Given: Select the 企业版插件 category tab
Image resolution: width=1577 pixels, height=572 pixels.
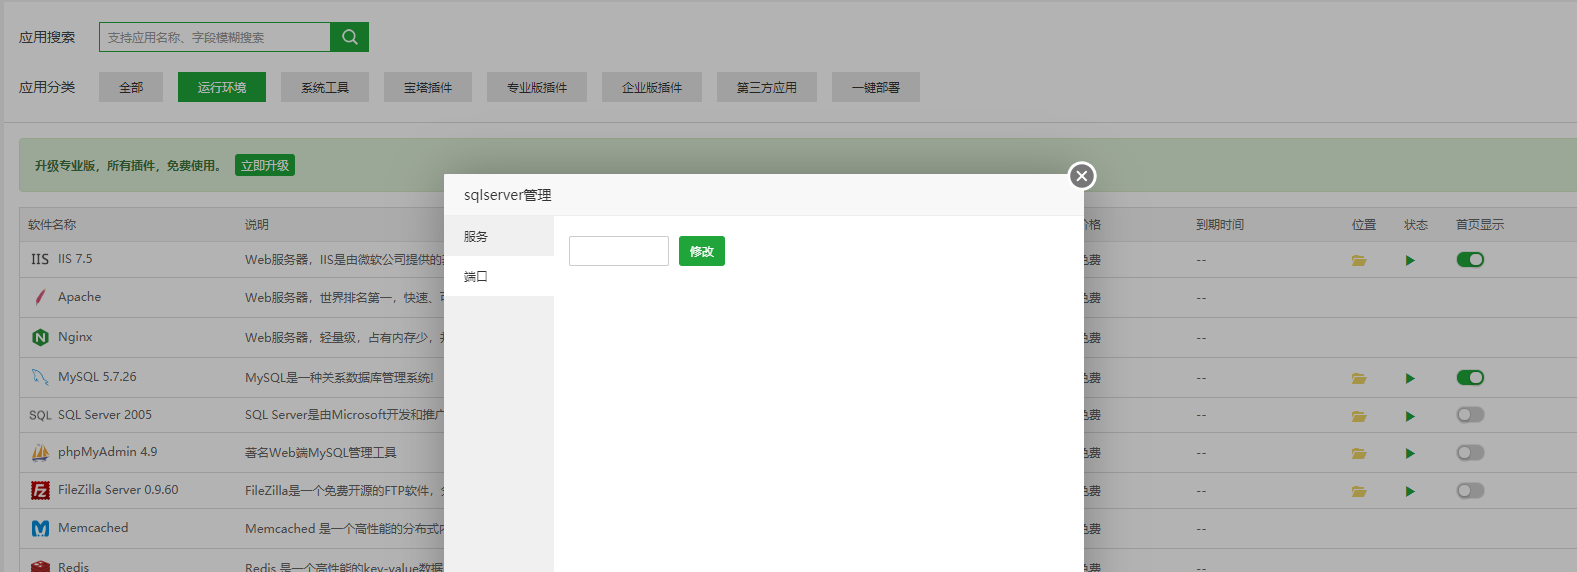Looking at the screenshot, I should point(652,87).
